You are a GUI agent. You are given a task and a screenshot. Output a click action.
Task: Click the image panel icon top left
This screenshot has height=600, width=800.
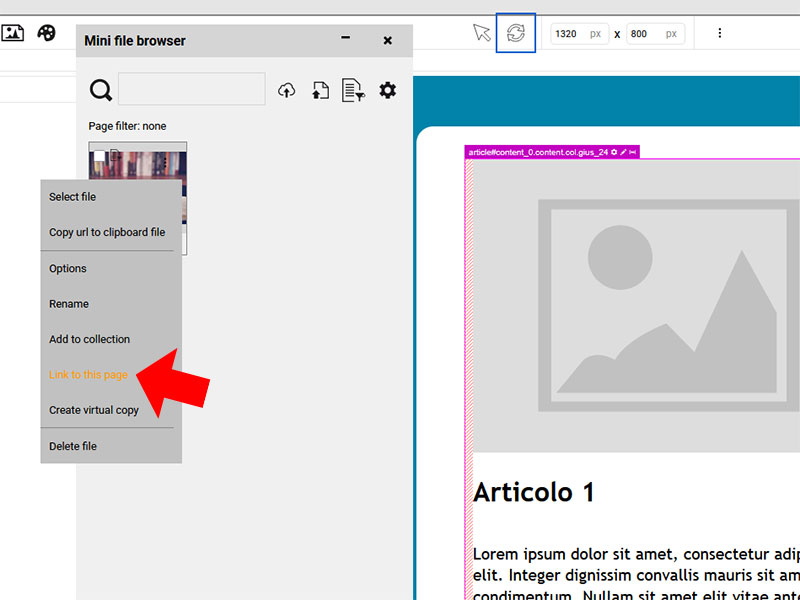[13, 33]
